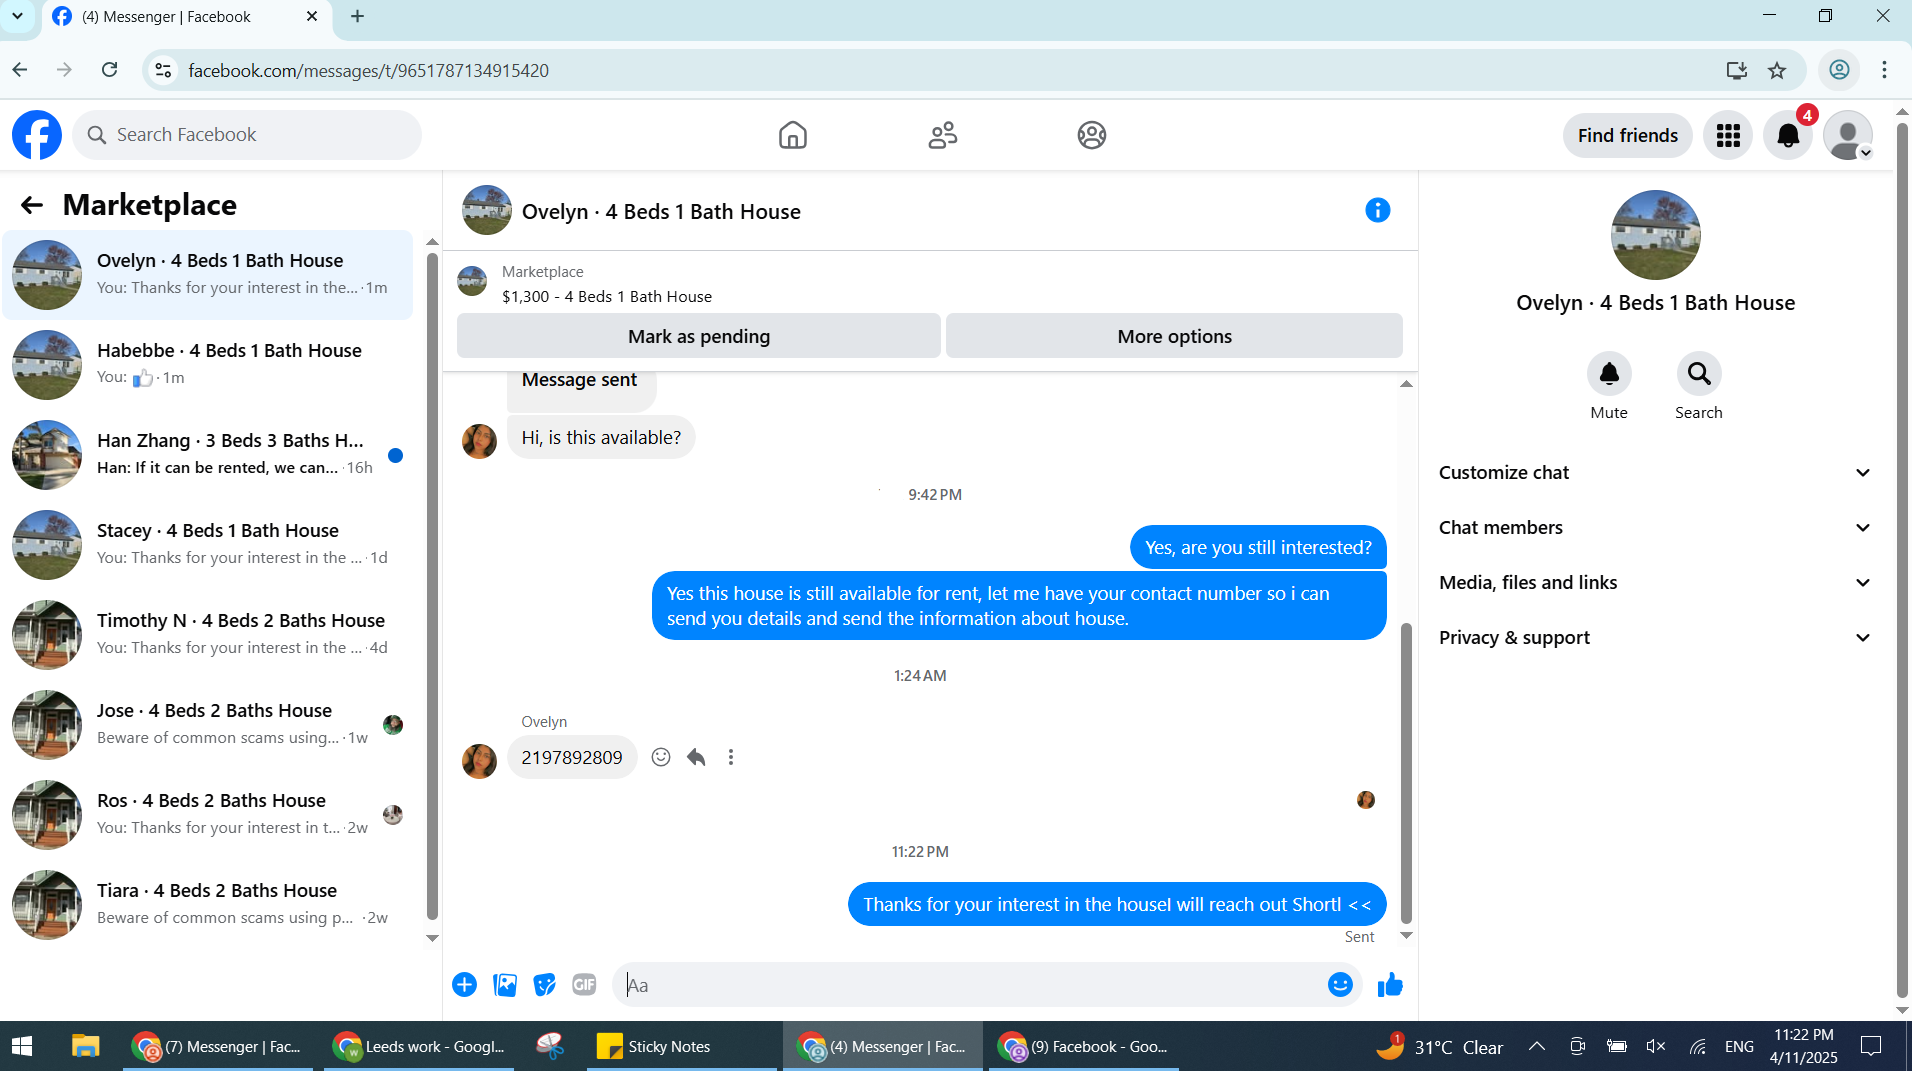Viewport: 1912px width, 1071px height.
Task: Open a new browser tab
Action: 357,16
